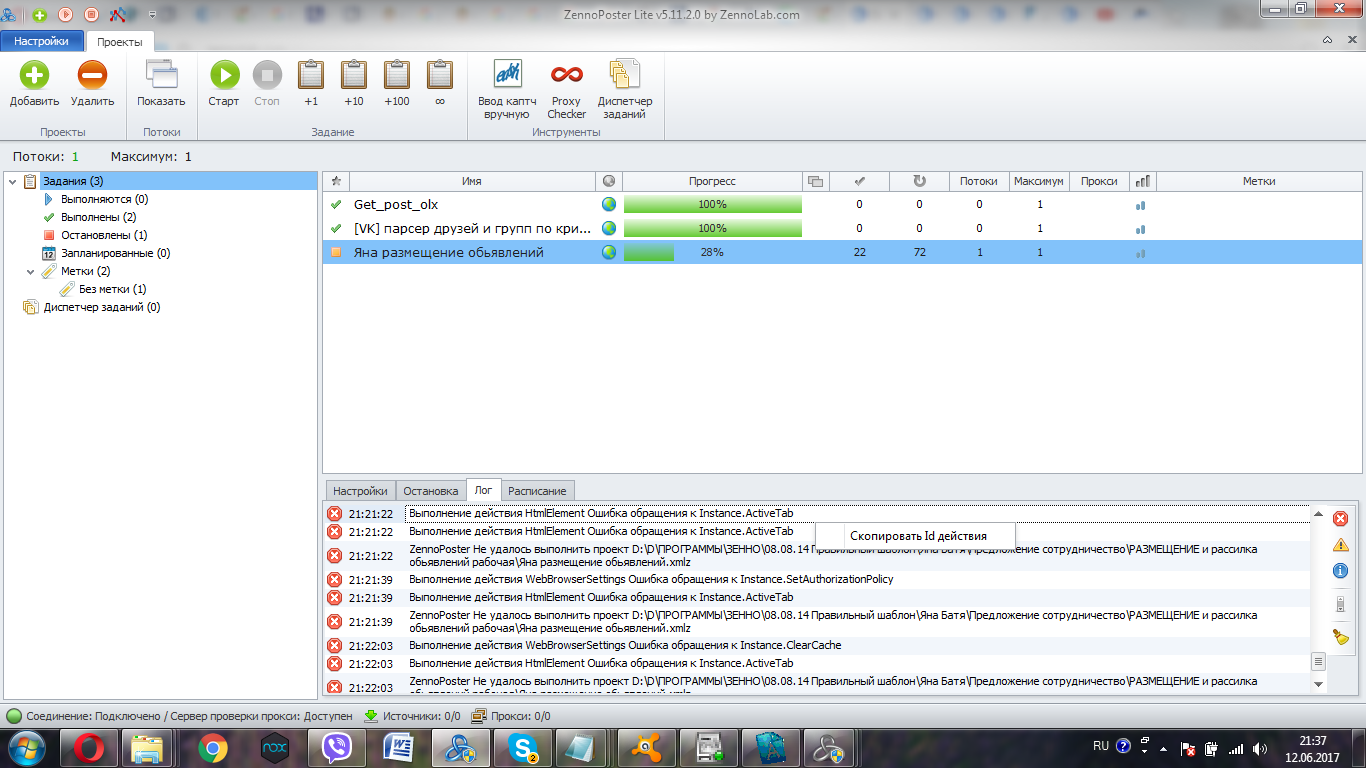Image resolution: width=1366 pixels, height=768 pixels.
Task: Toggle the error messages filter in the log
Action: point(1341,518)
